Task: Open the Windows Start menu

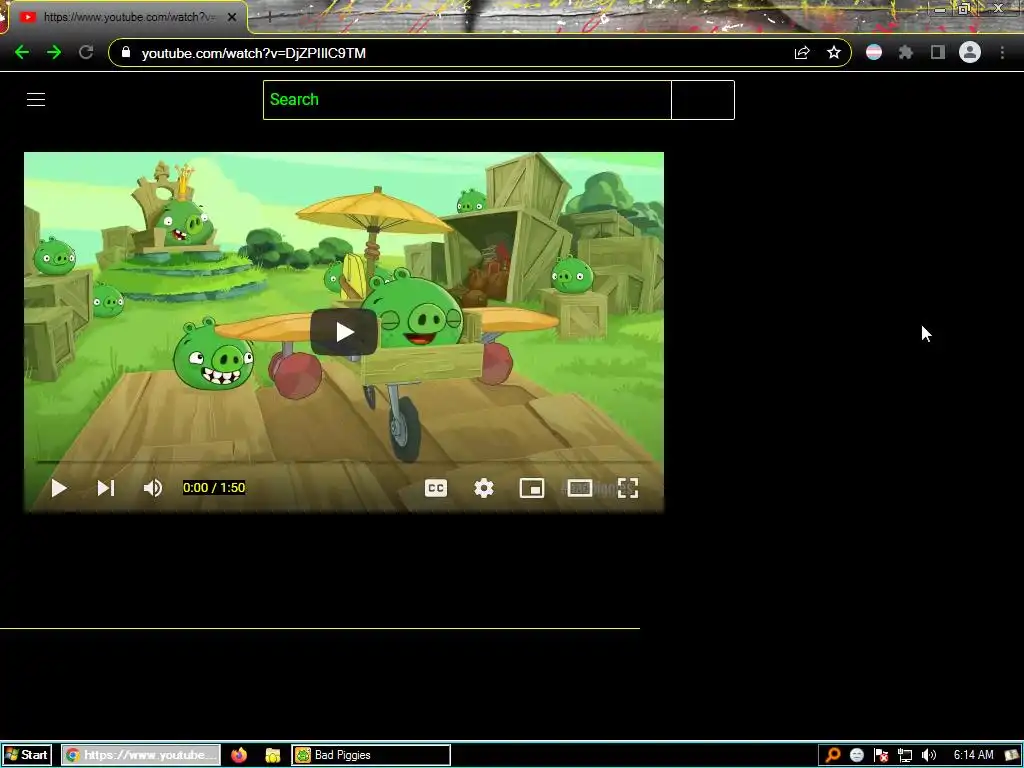Action: tap(27, 755)
